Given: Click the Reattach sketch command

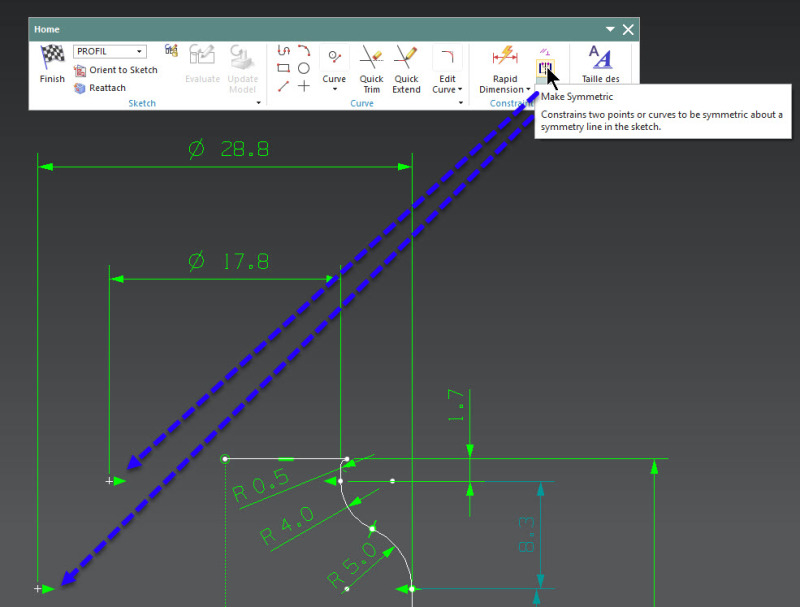Looking at the screenshot, I should tap(100, 88).
